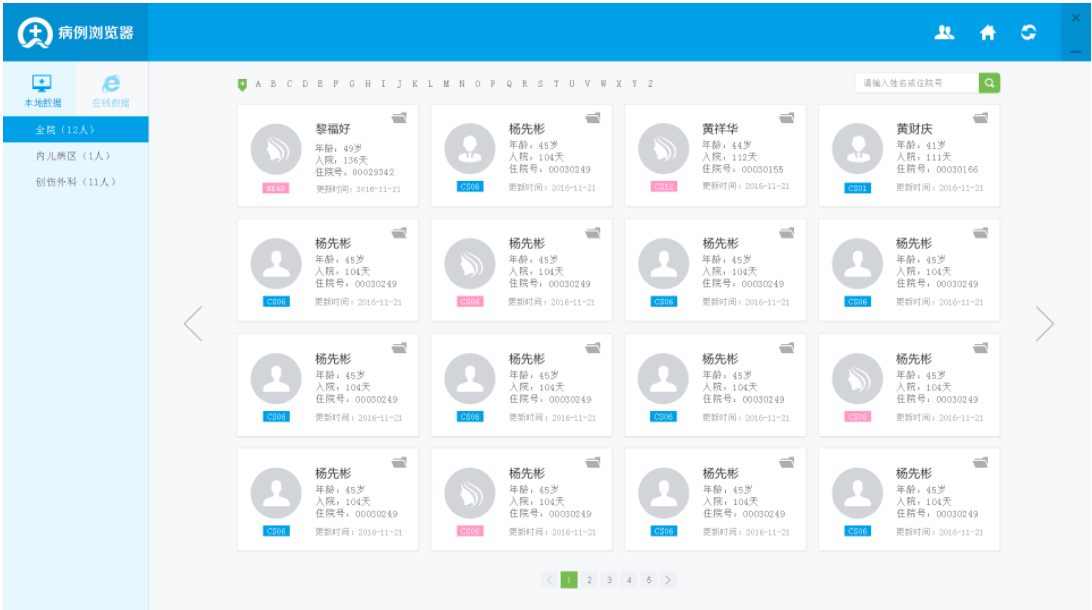1092x610 pixels.
Task: Minimize the 病例浏览器 window
Action: (1076, 52)
